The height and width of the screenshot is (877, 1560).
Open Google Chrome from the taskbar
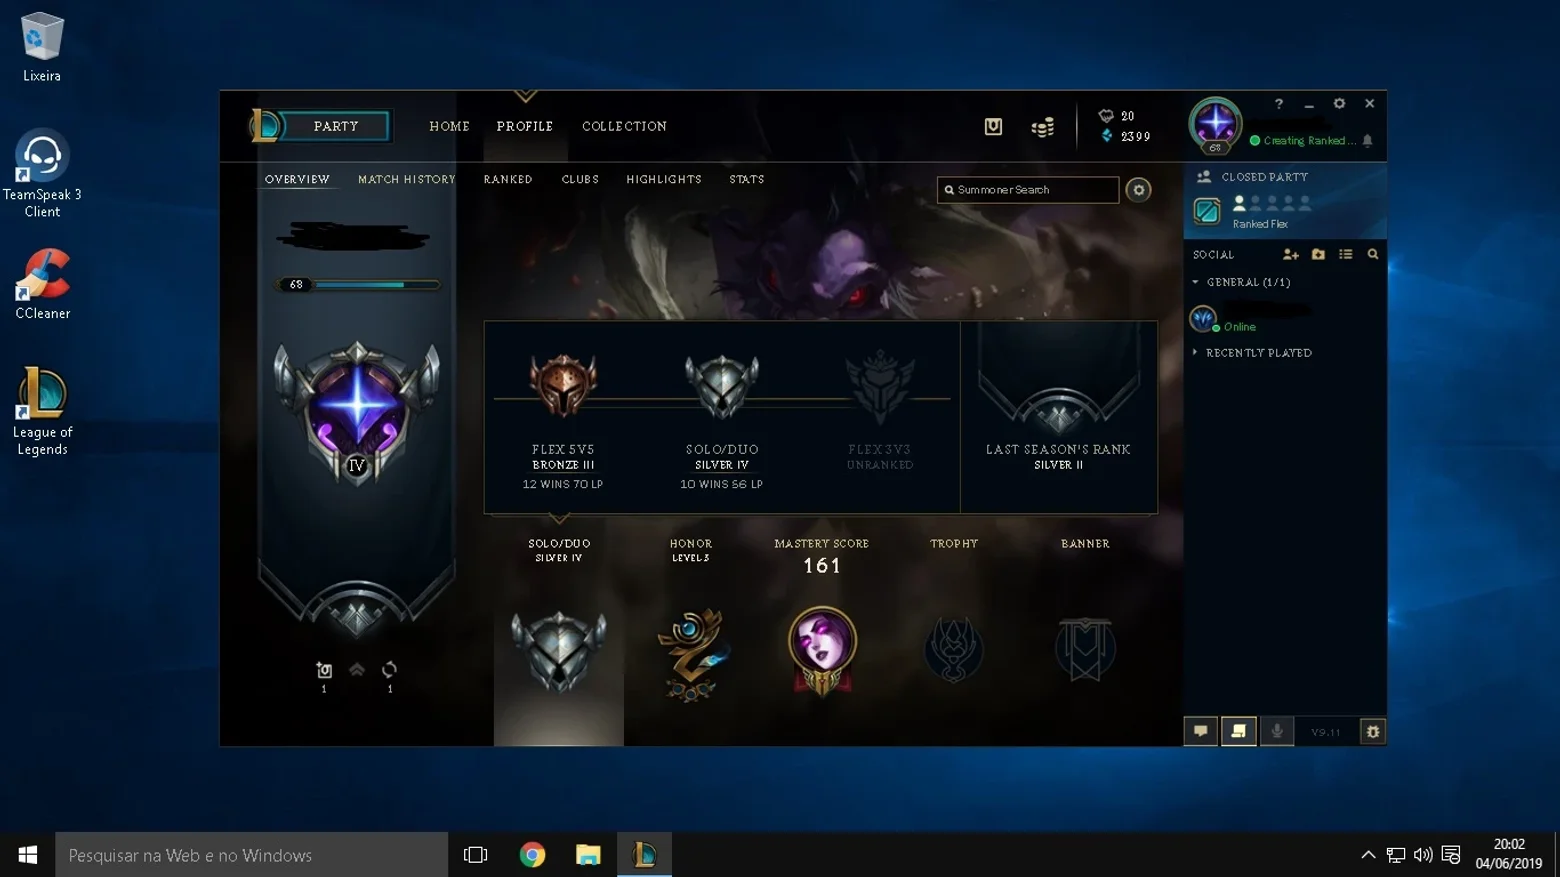tap(532, 855)
